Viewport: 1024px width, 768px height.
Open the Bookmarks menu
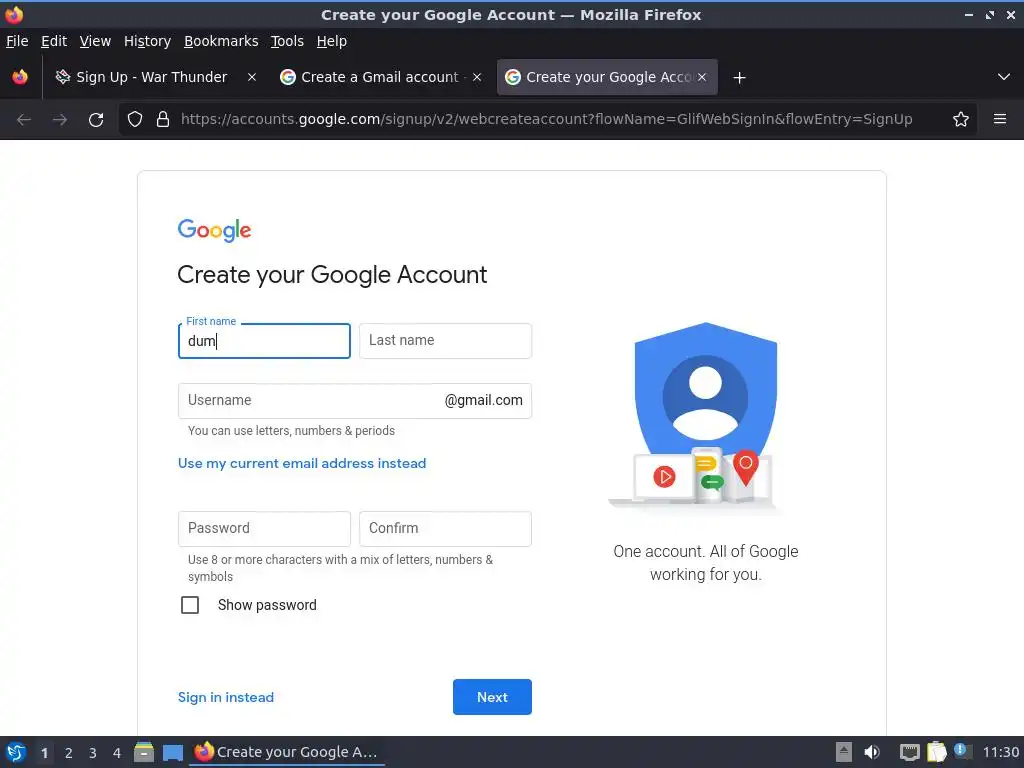pyautogui.click(x=221, y=41)
